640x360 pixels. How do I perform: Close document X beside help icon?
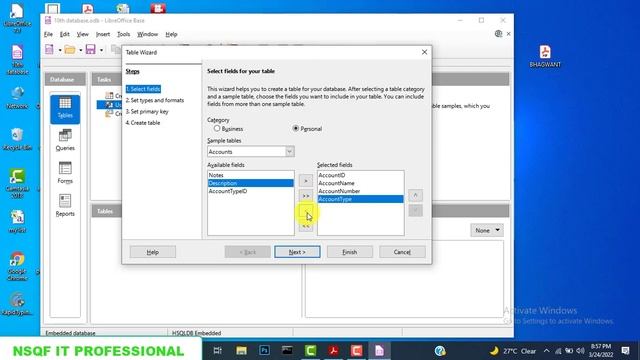coord(509,34)
